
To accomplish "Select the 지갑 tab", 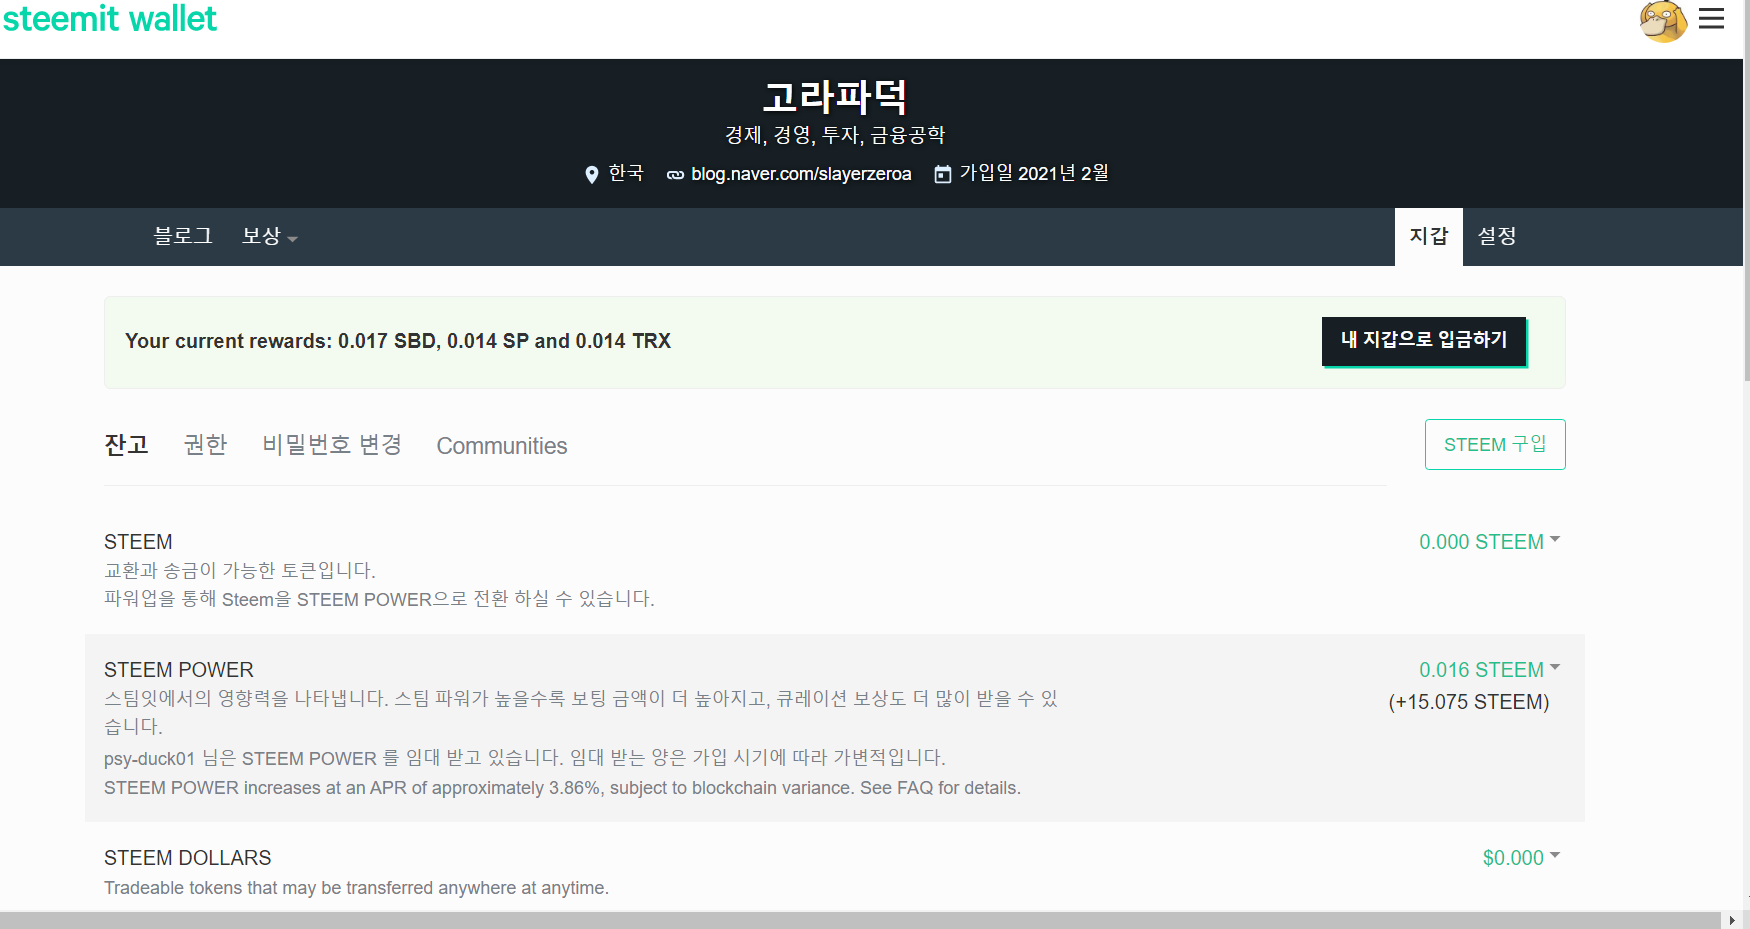I will [x=1429, y=237].
